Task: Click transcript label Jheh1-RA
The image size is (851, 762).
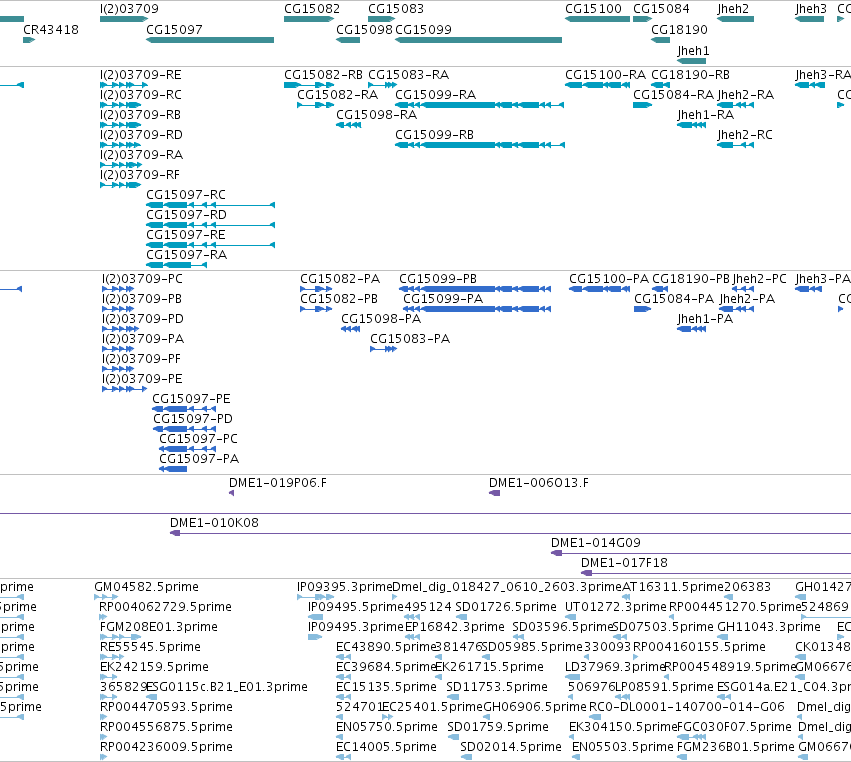Action: (706, 115)
